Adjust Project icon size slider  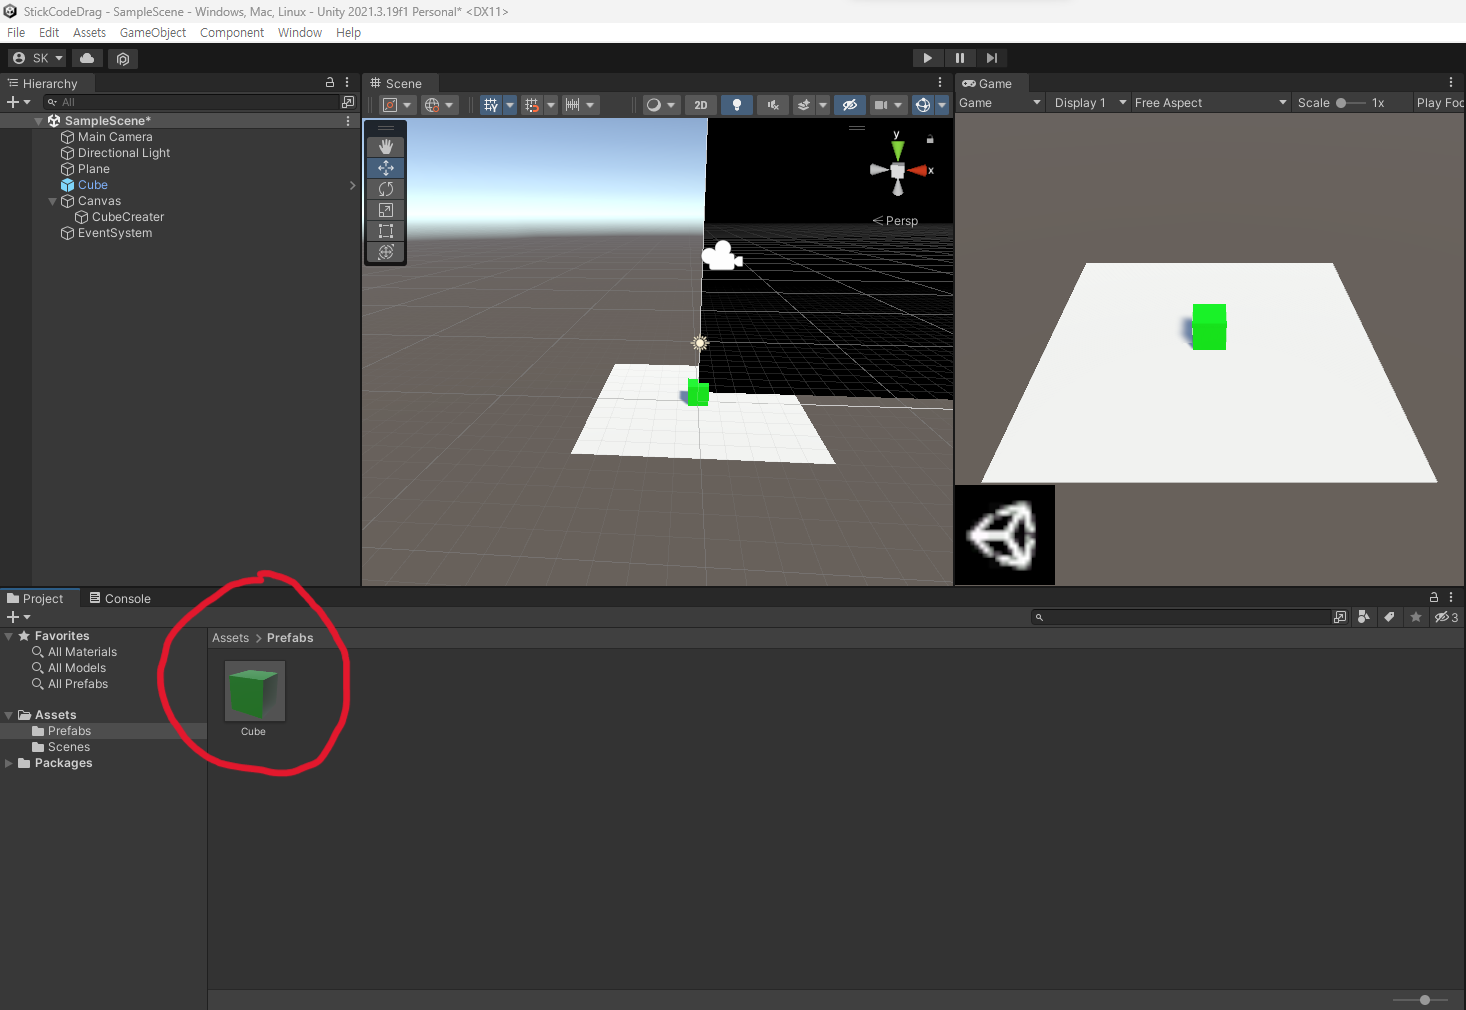1419,1000
